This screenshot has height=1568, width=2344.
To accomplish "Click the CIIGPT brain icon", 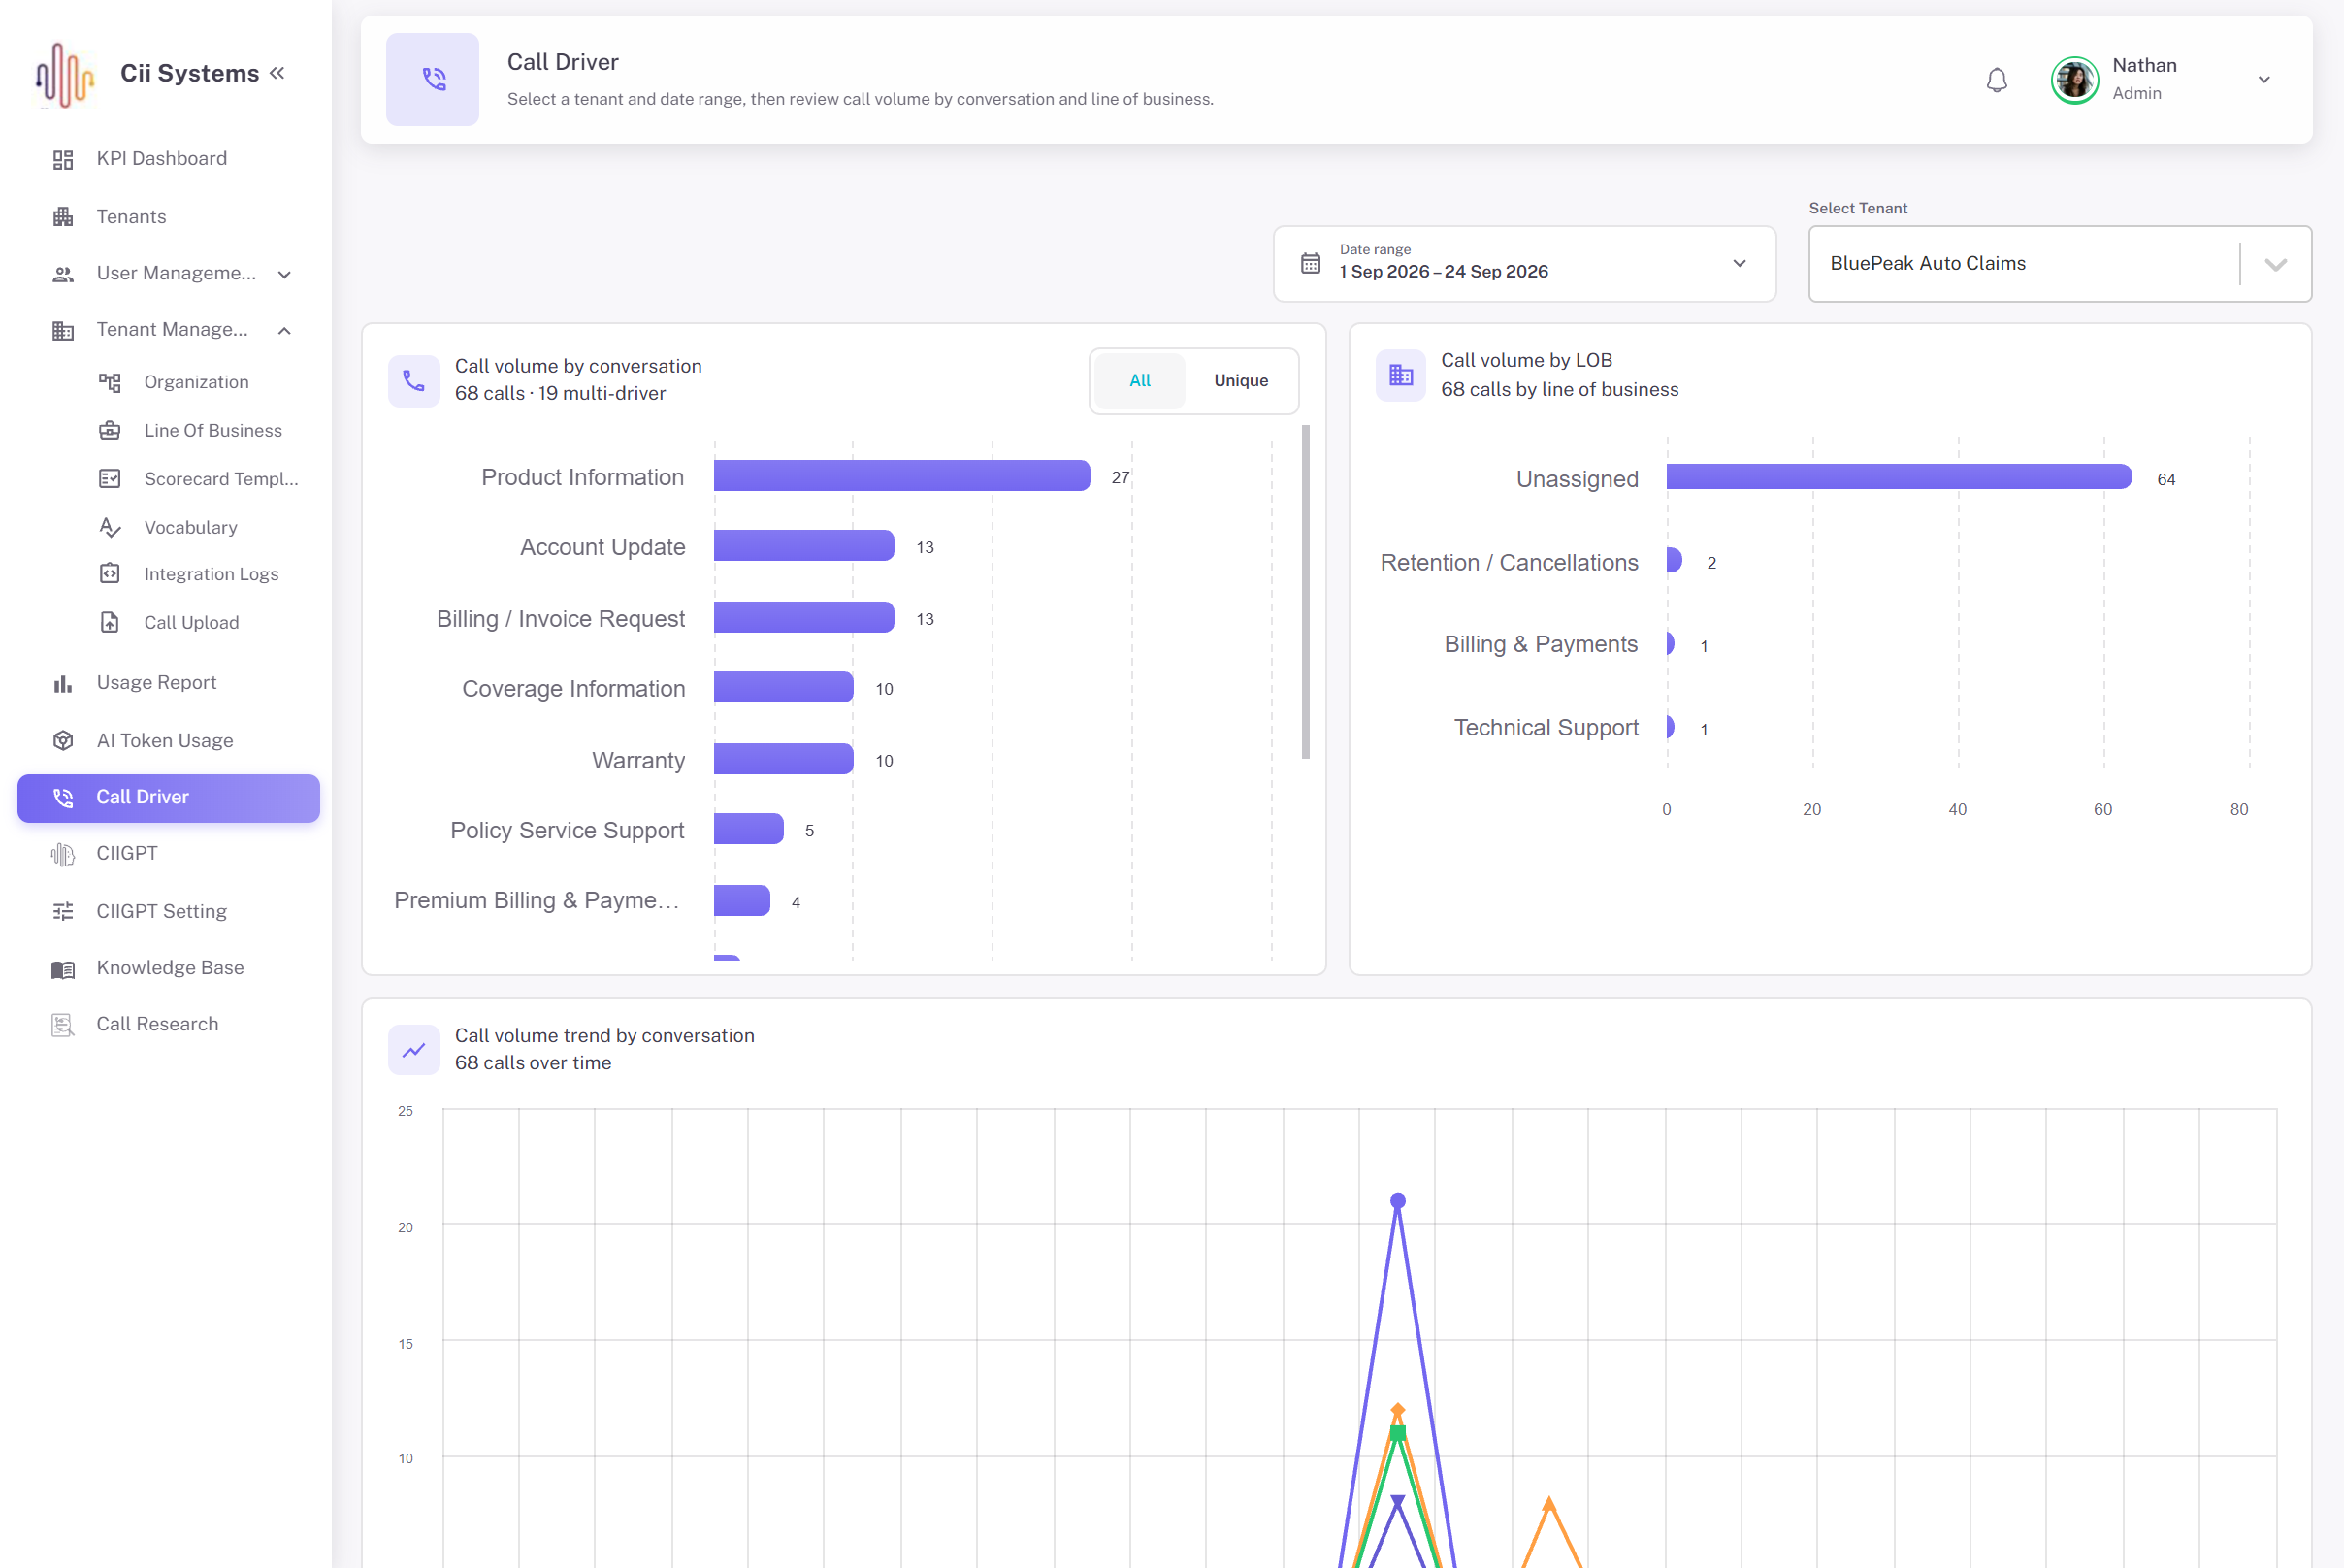I will pos(63,854).
